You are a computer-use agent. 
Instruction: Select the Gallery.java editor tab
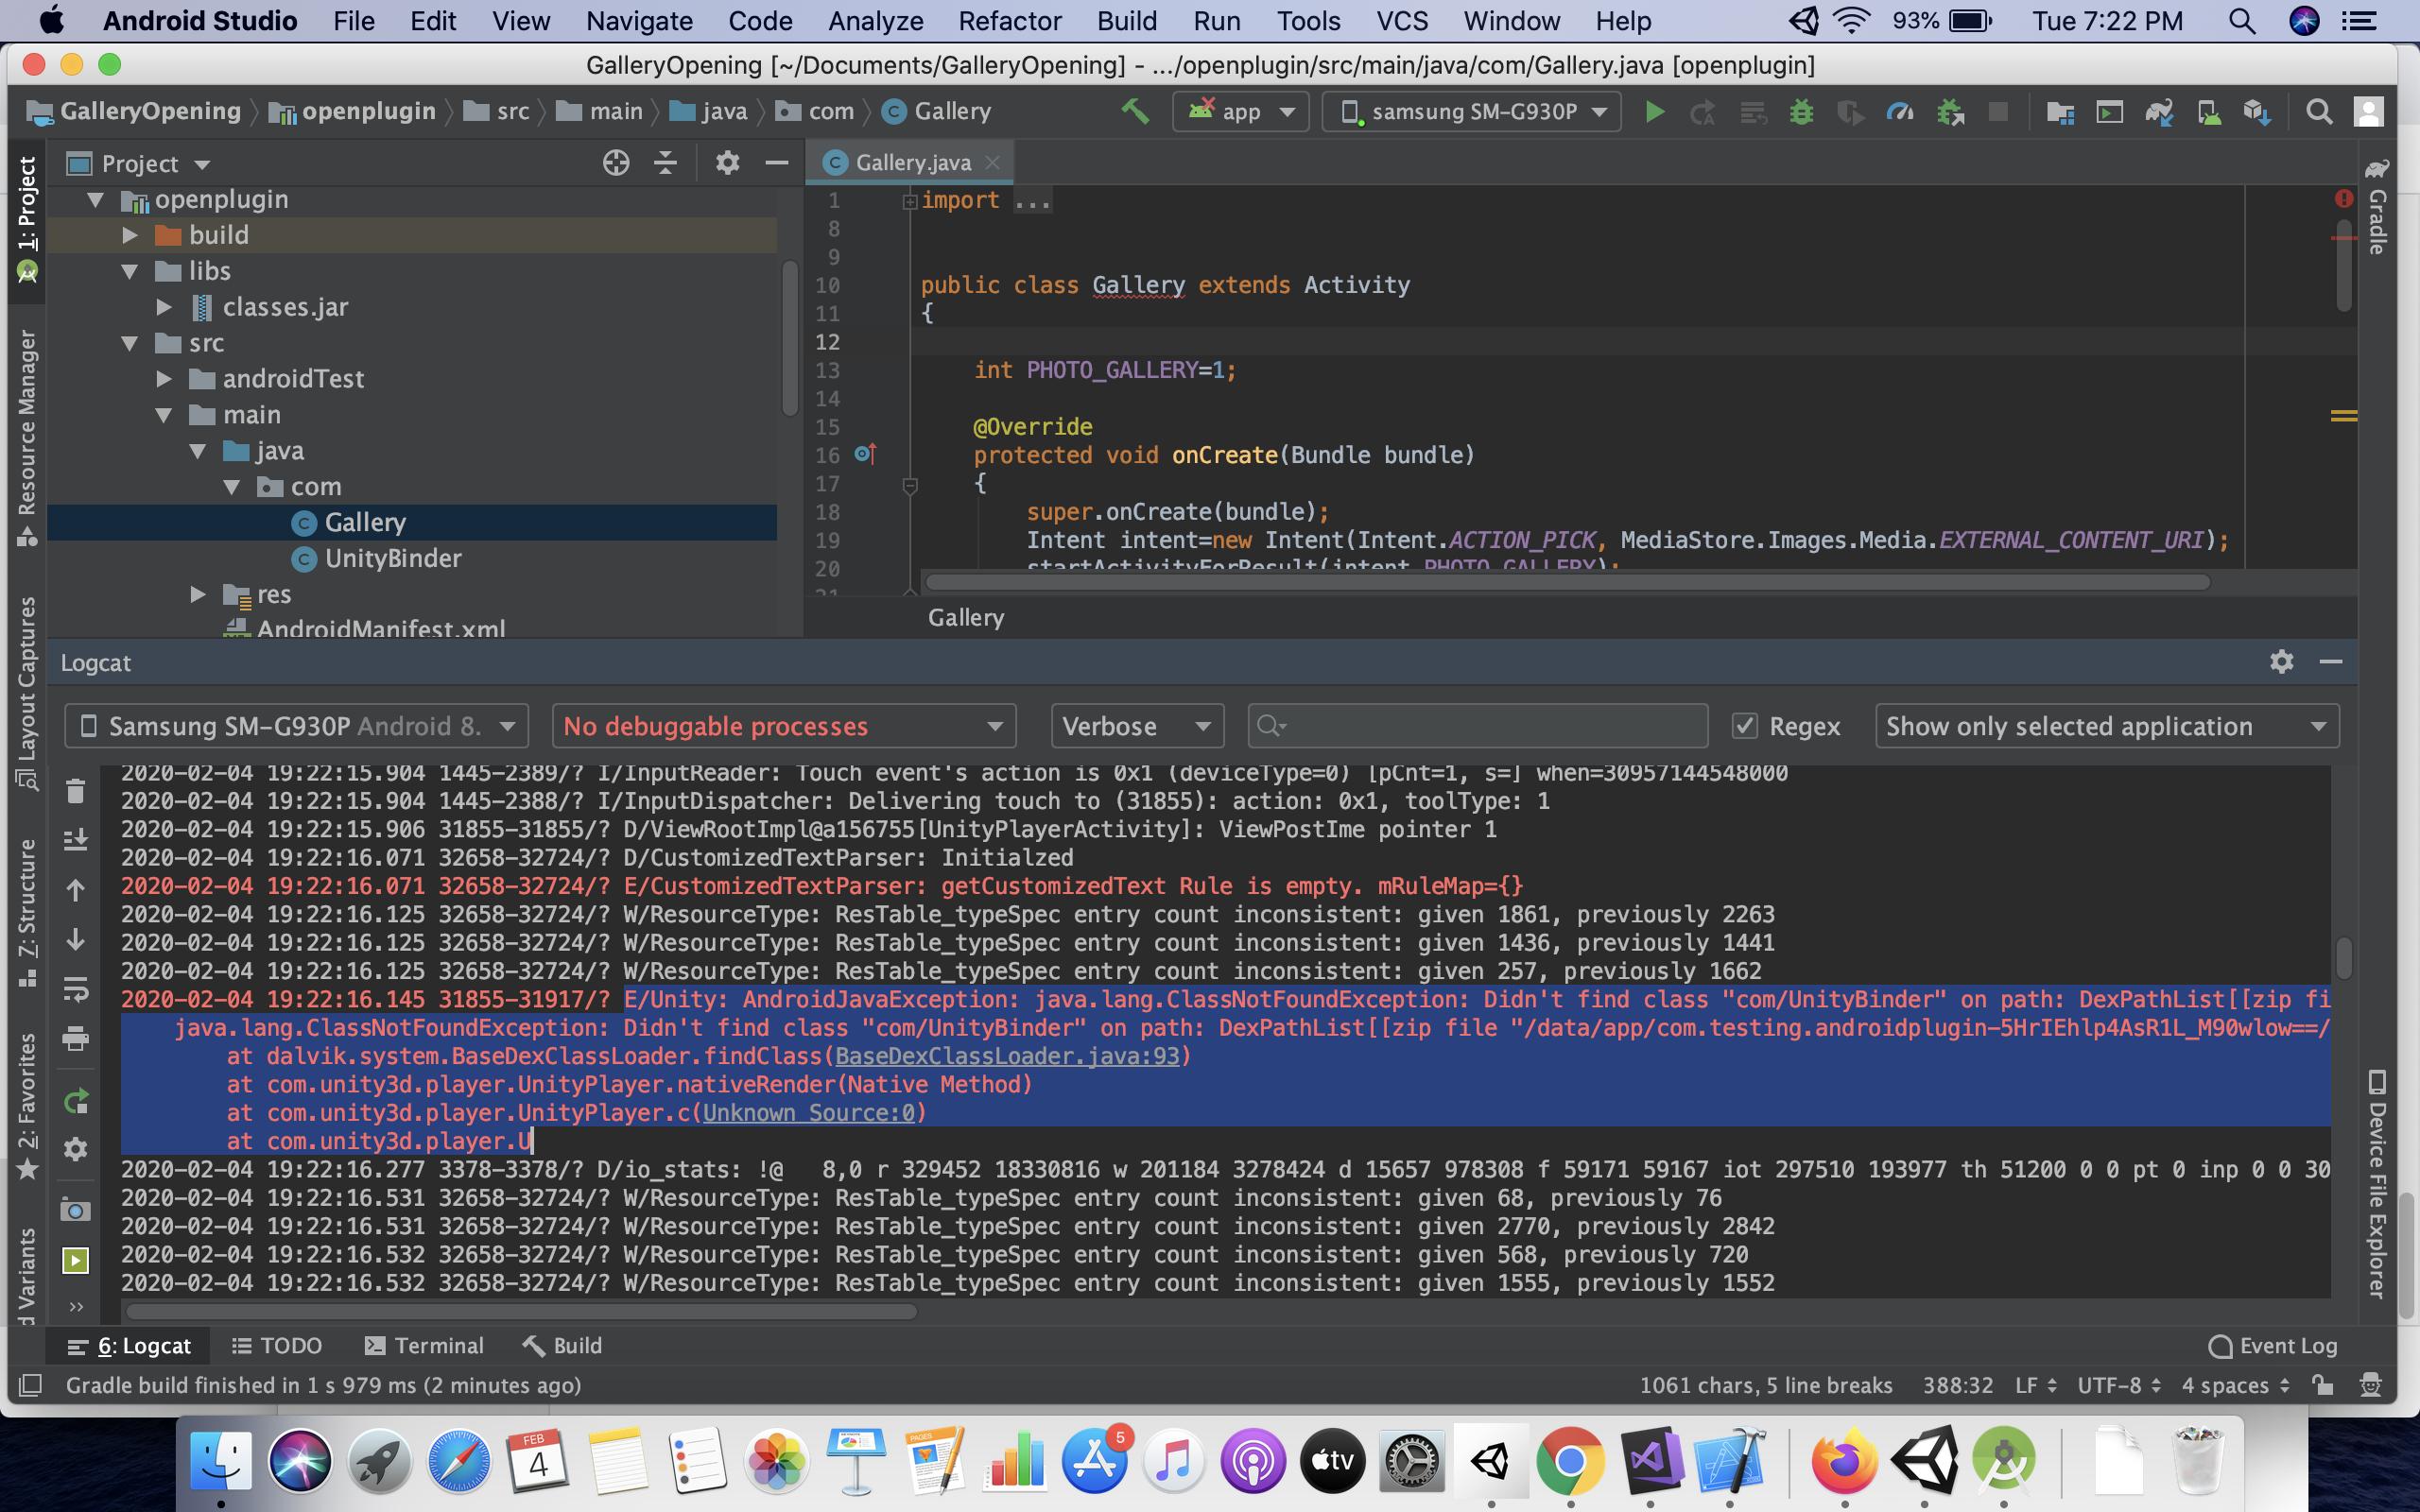(x=909, y=162)
